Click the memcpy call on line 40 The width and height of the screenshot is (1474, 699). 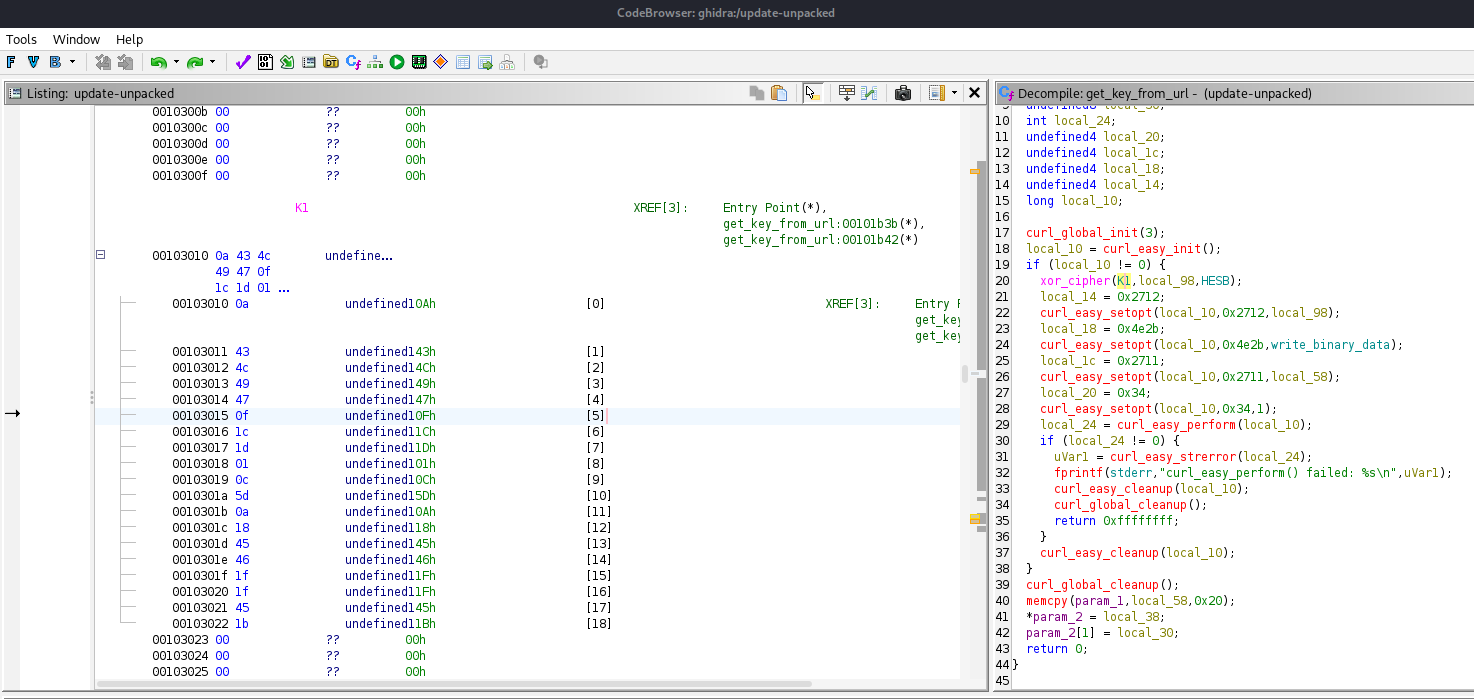(1047, 601)
